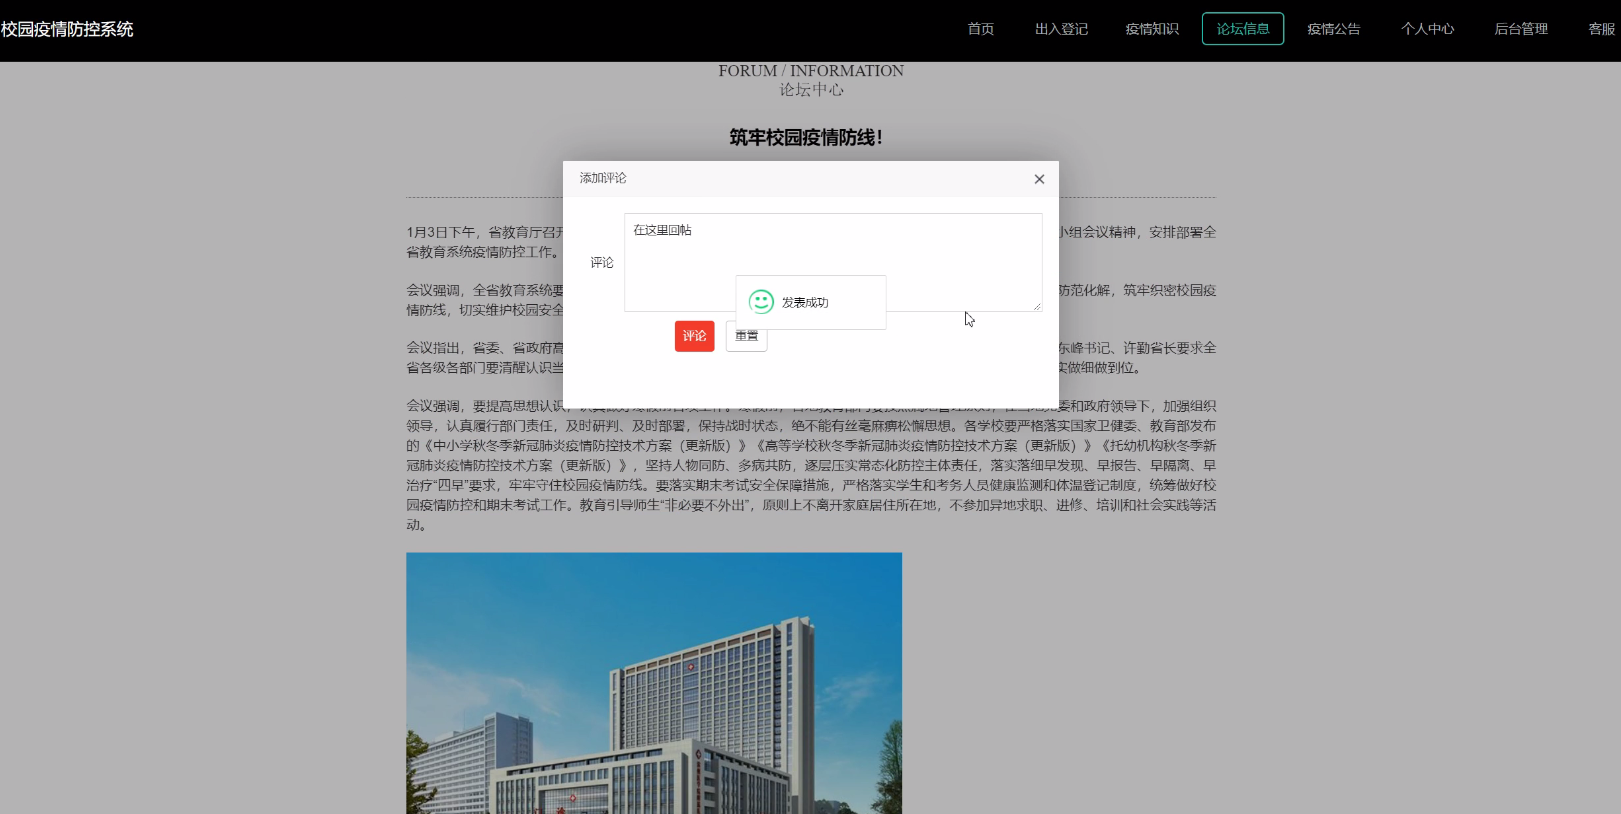Select the highlighted 论坛信息 tab
1621x814 pixels.
[1242, 29]
